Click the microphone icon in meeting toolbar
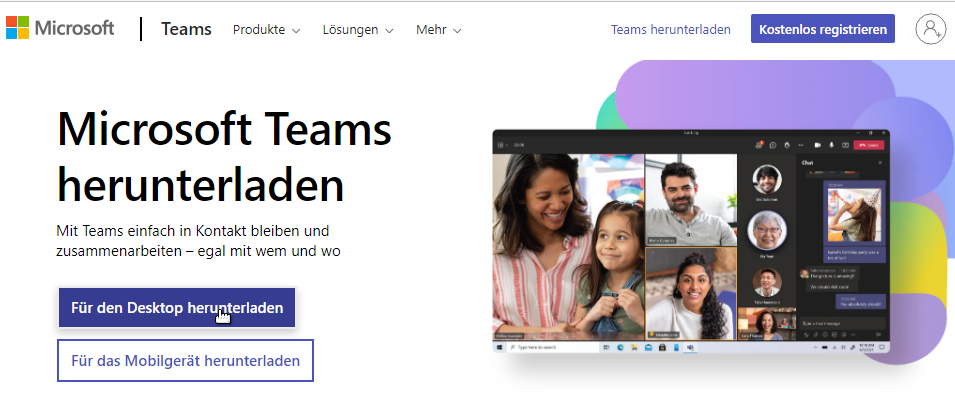Image resolution: width=955 pixels, height=411 pixels. click(x=832, y=145)
